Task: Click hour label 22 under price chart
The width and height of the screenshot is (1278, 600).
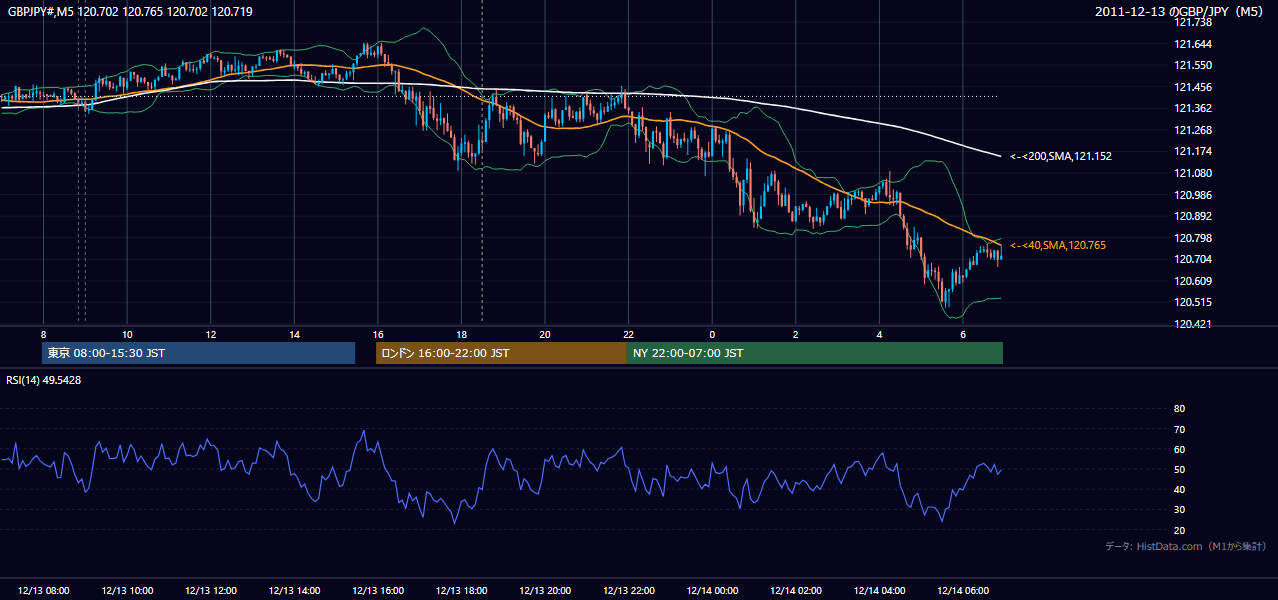Action: [628, 334]
